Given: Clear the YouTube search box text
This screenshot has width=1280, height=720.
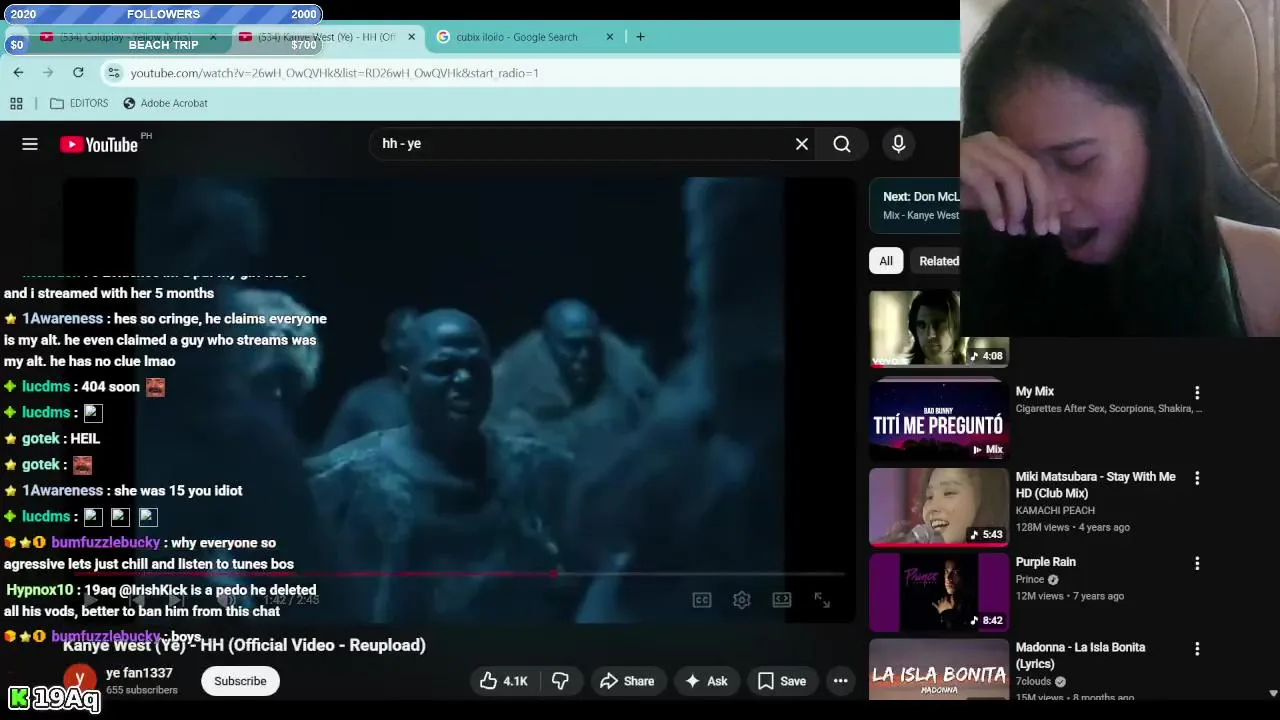Looking at the screenshot, I should click(x=802, y=144).
